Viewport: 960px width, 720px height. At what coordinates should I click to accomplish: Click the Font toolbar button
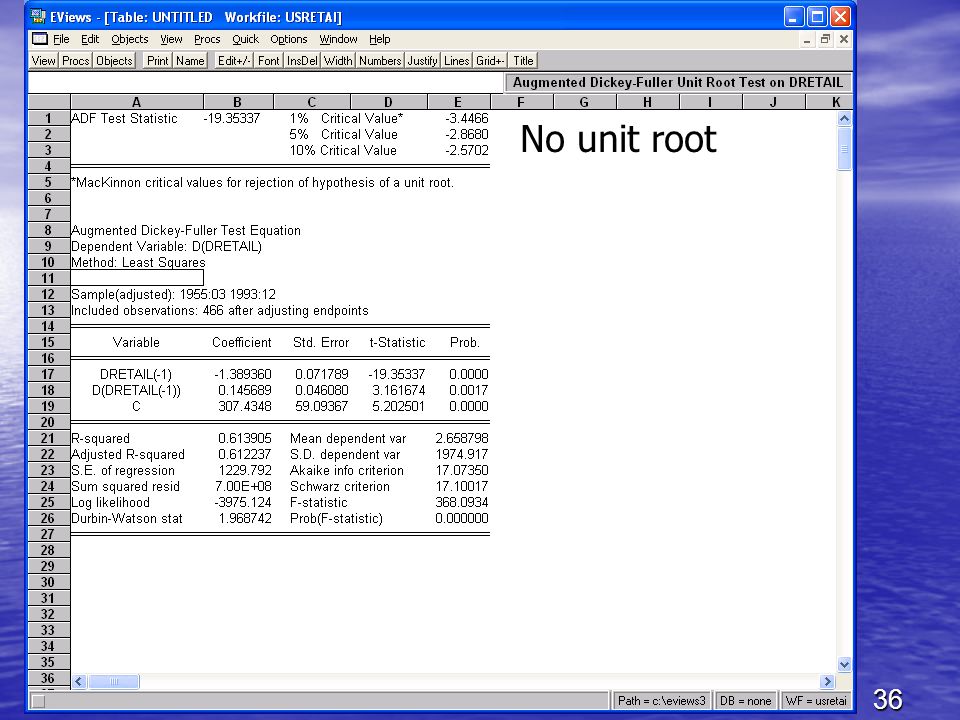pyautogui.click(x=268, y=61)
